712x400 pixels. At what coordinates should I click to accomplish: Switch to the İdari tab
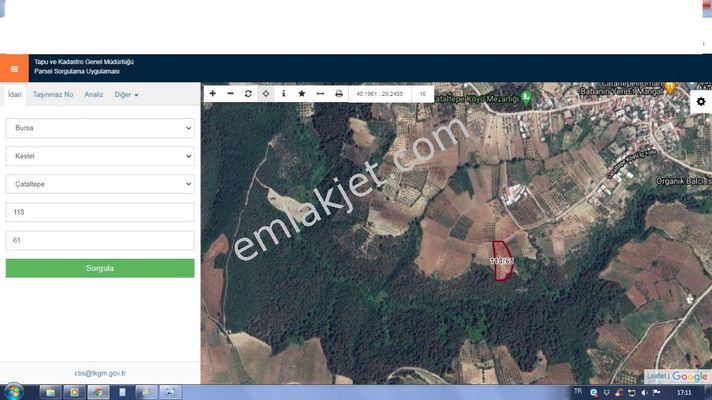(x=14, y=94)
